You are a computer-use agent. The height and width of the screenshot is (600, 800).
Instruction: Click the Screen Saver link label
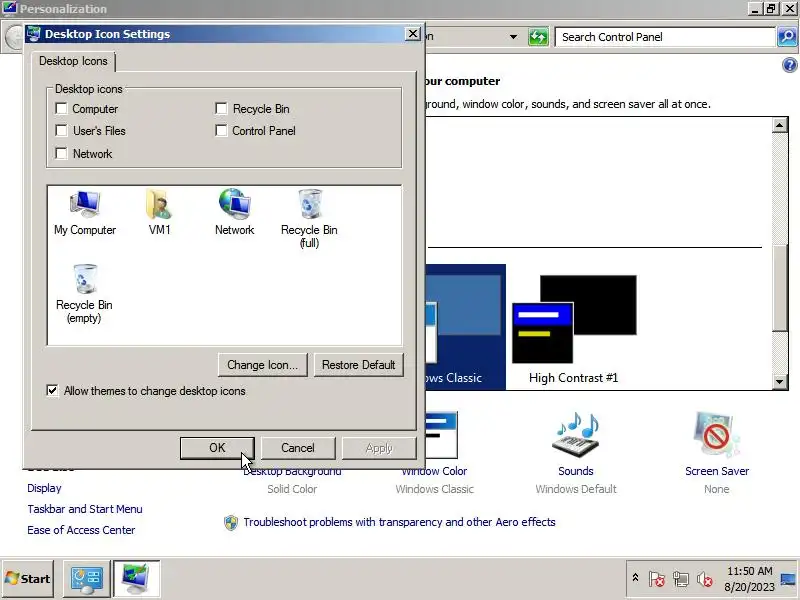(716, 471)
